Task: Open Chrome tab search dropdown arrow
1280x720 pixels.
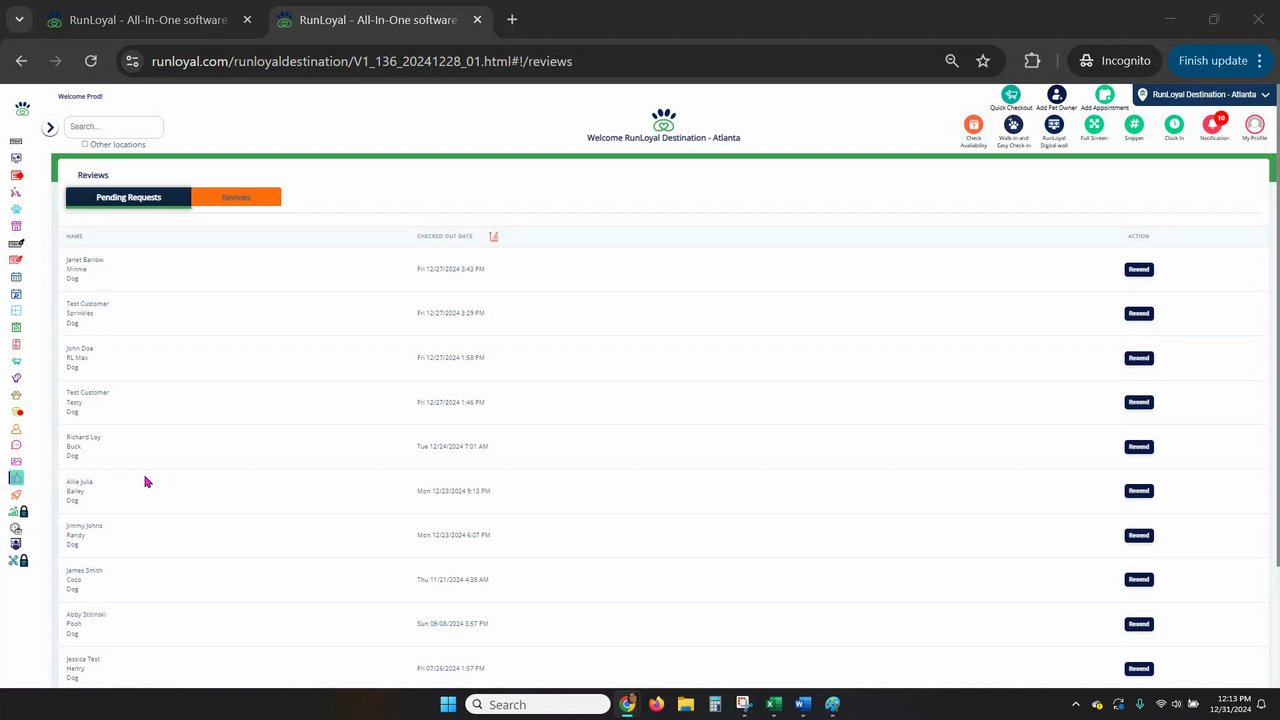Action: pos(19,19)
